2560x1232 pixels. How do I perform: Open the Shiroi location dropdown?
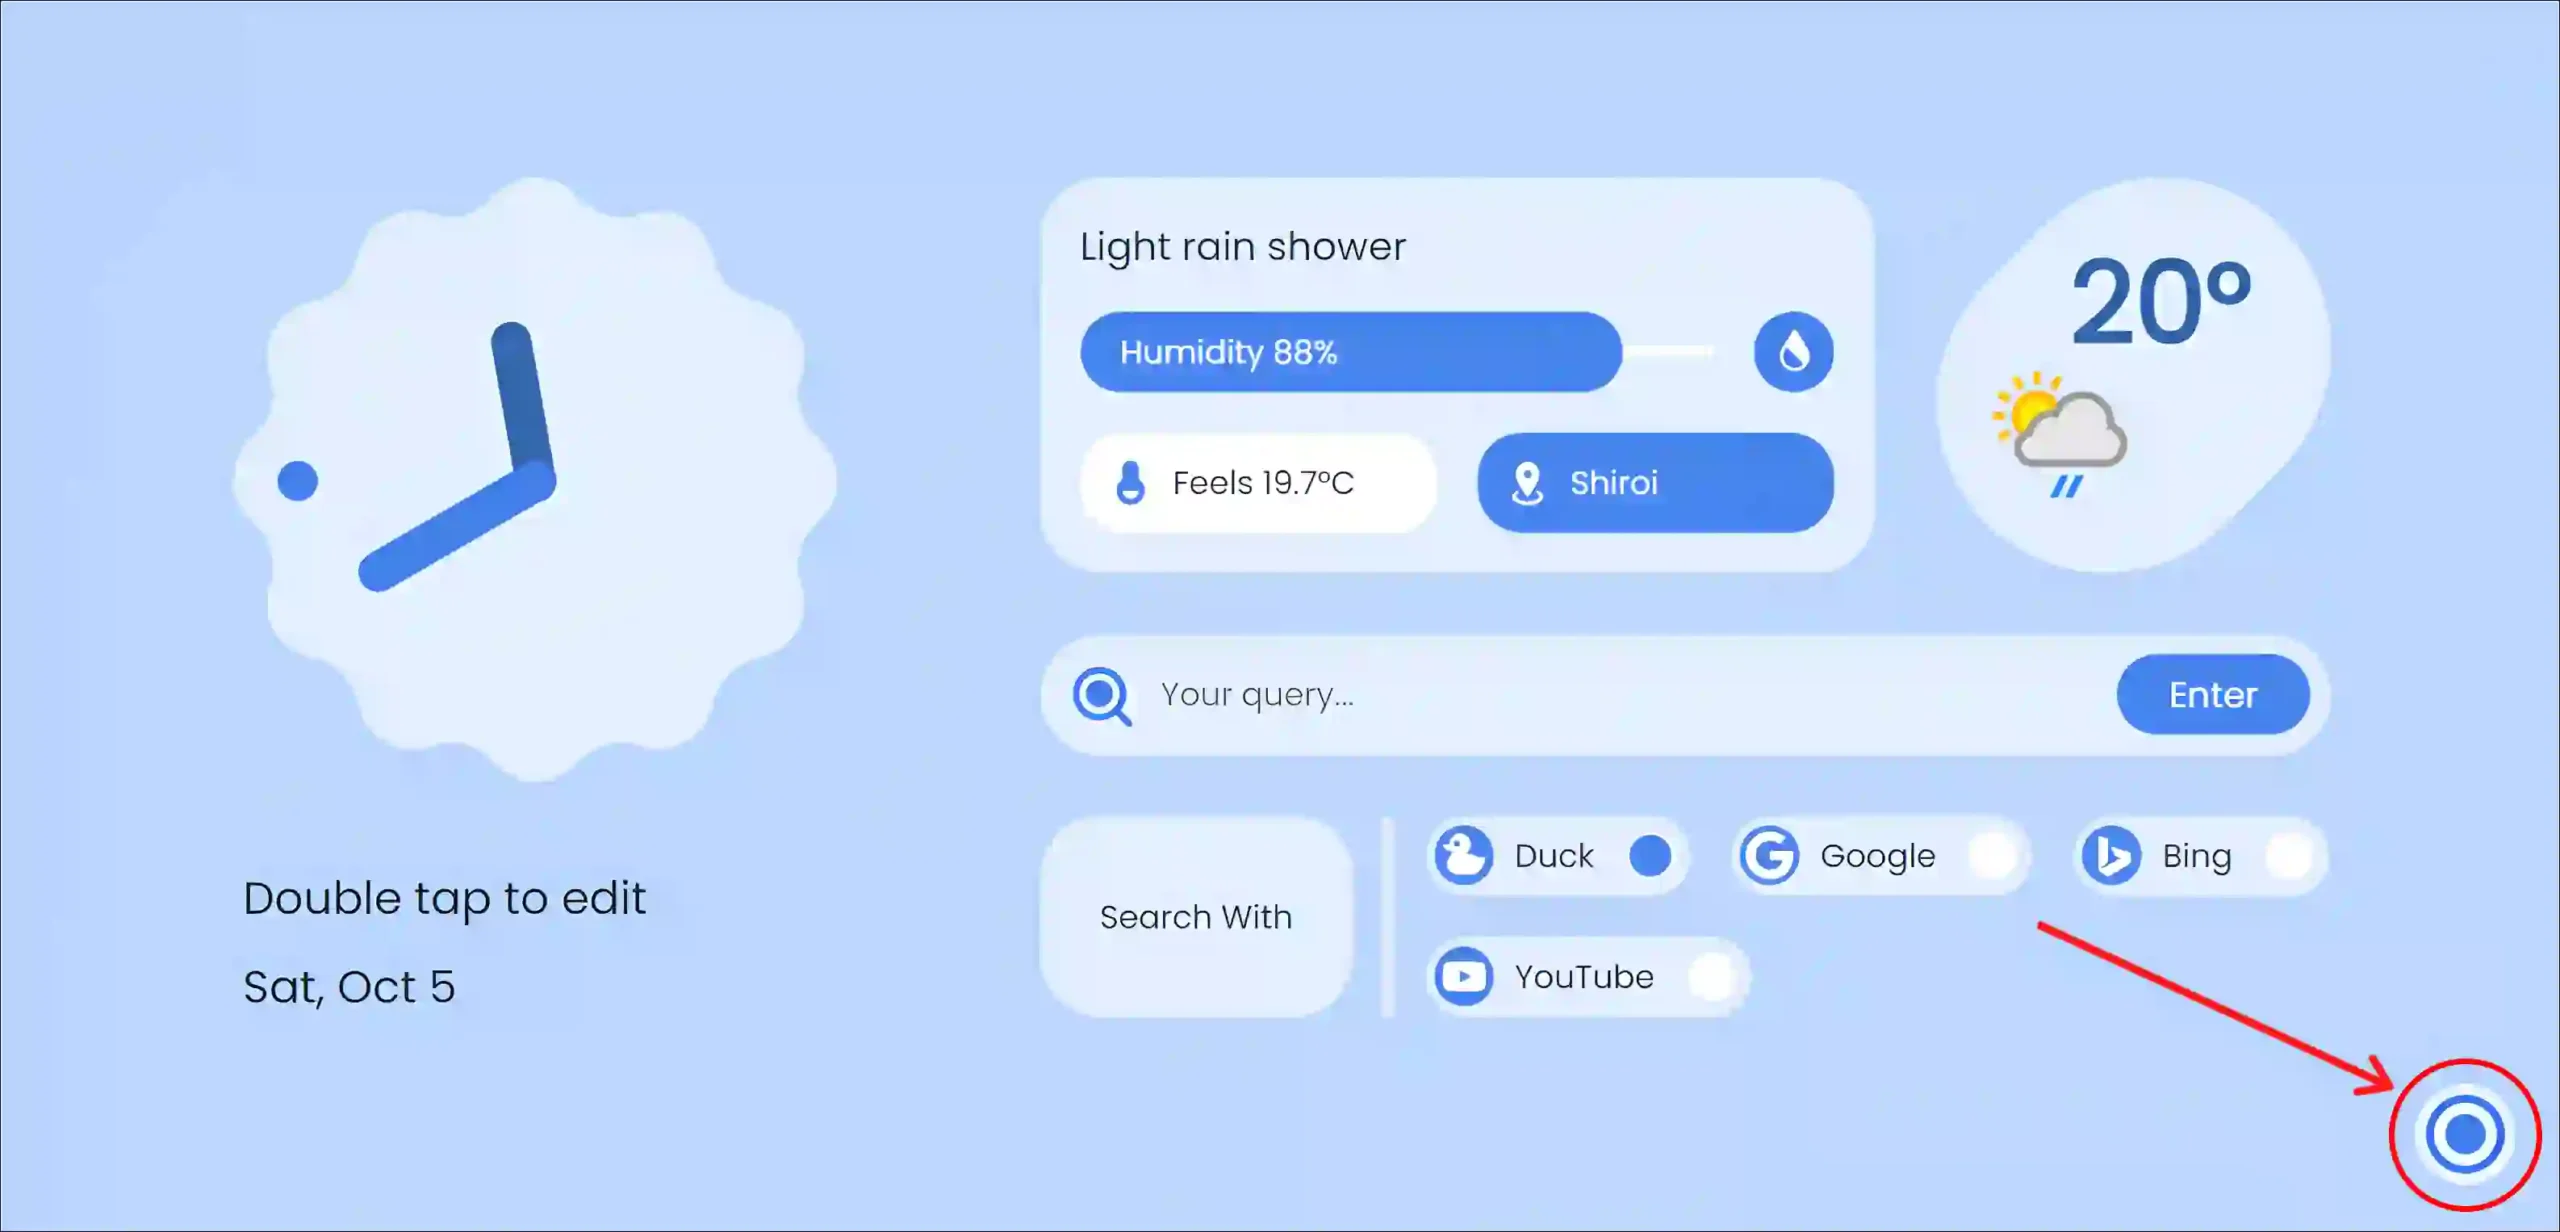click(x=1652, y=481)
